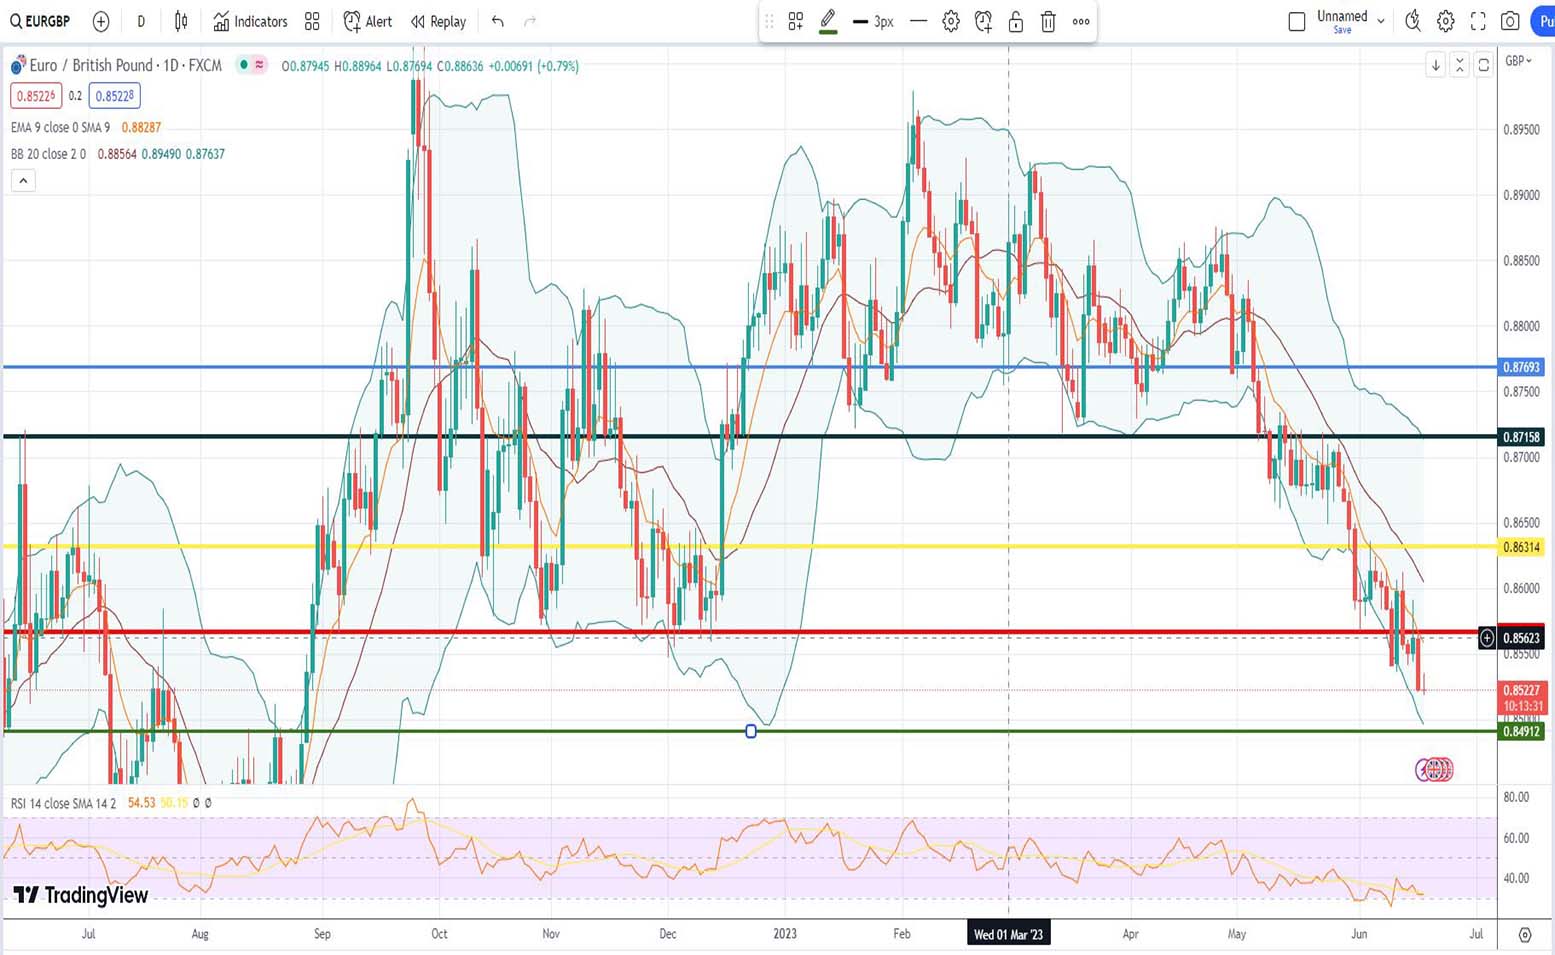This screenshot has width=1555, height=955.
Task: Open the GBP currency dropdown
Action: coord(1518,61)
